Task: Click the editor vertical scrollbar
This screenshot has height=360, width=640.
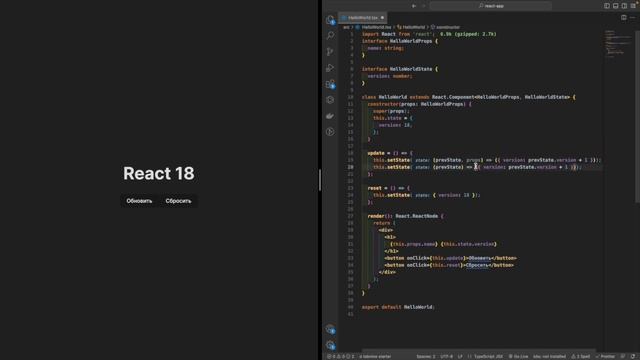Action: tap(637, 116)
